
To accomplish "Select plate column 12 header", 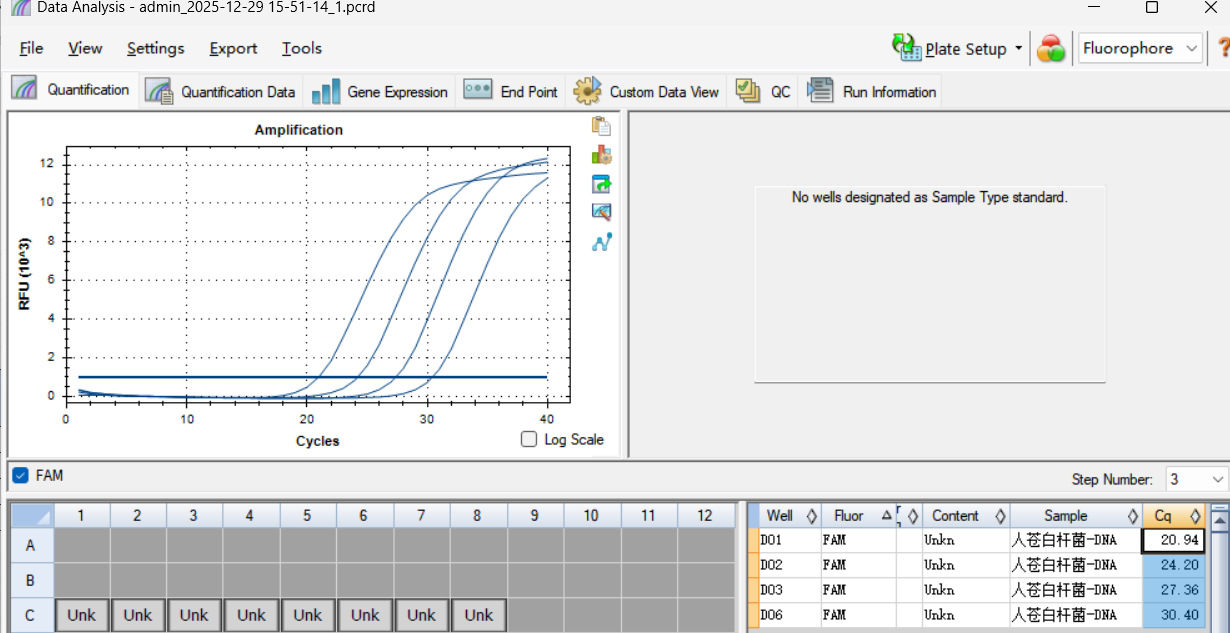I will pos(705,516).
